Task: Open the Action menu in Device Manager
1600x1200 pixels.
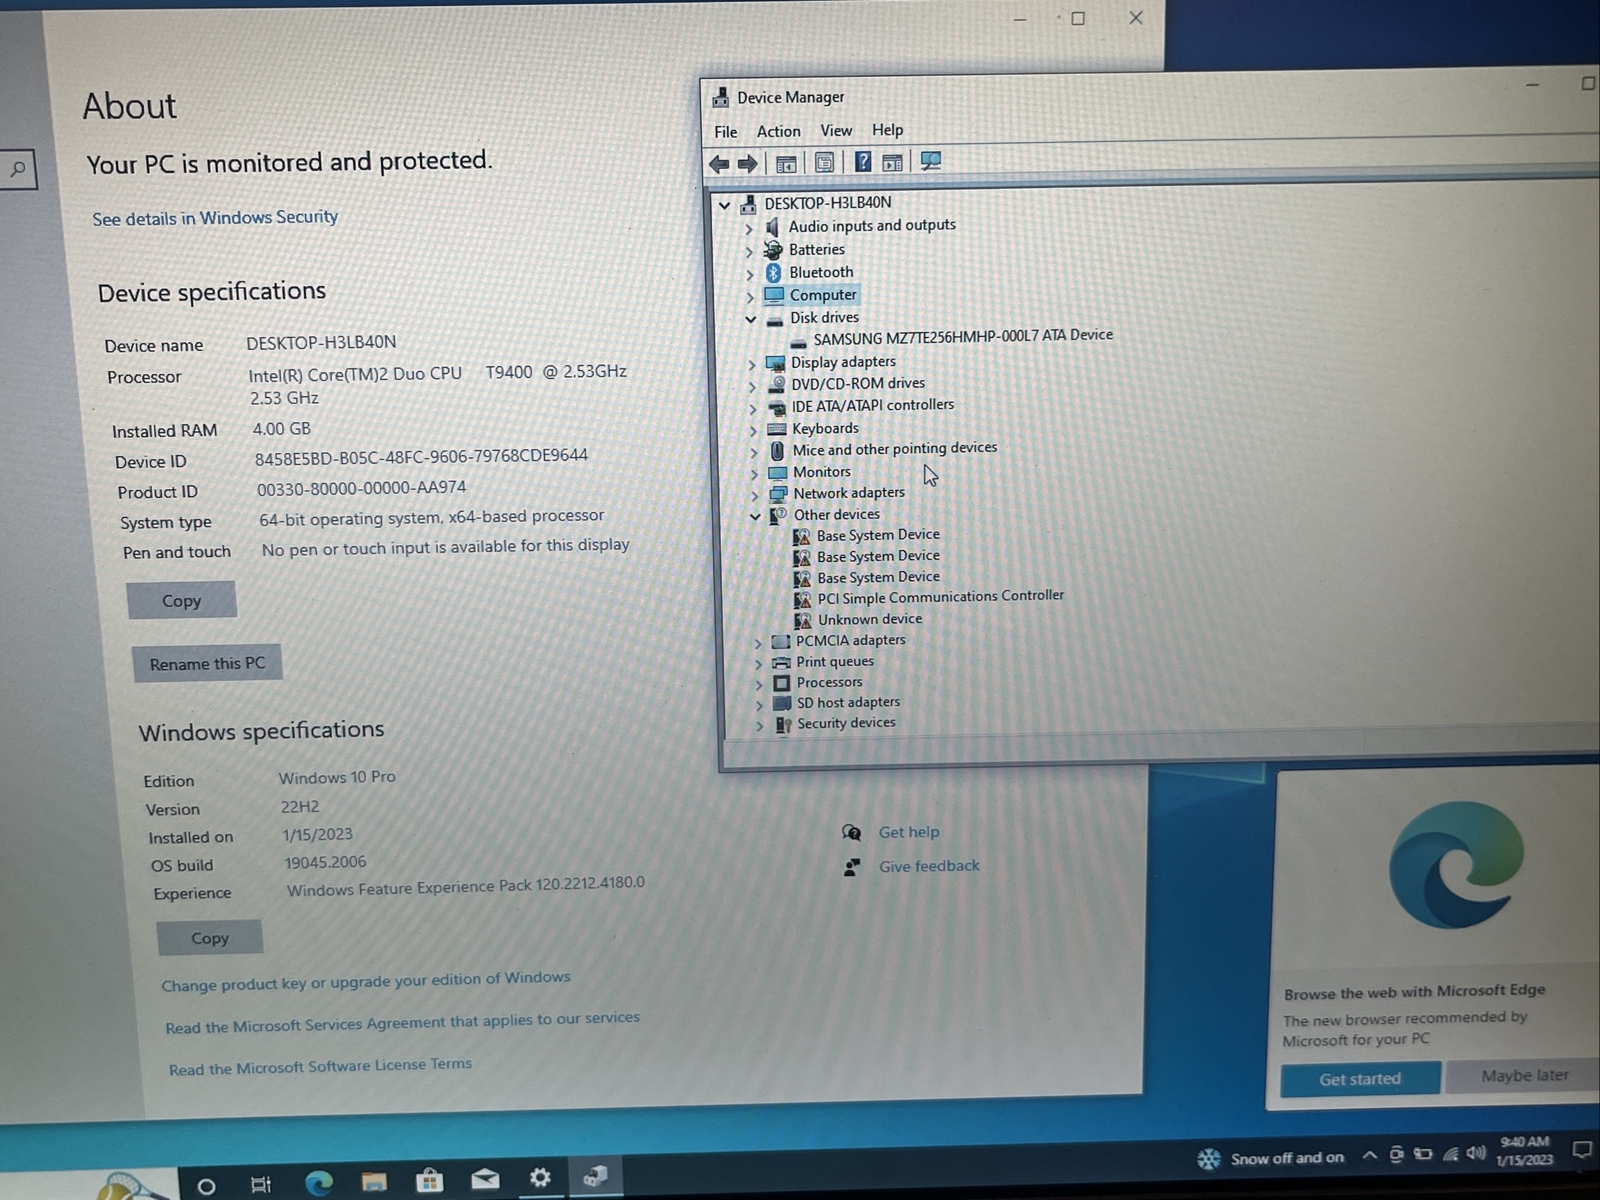Action: click(779, 131)
